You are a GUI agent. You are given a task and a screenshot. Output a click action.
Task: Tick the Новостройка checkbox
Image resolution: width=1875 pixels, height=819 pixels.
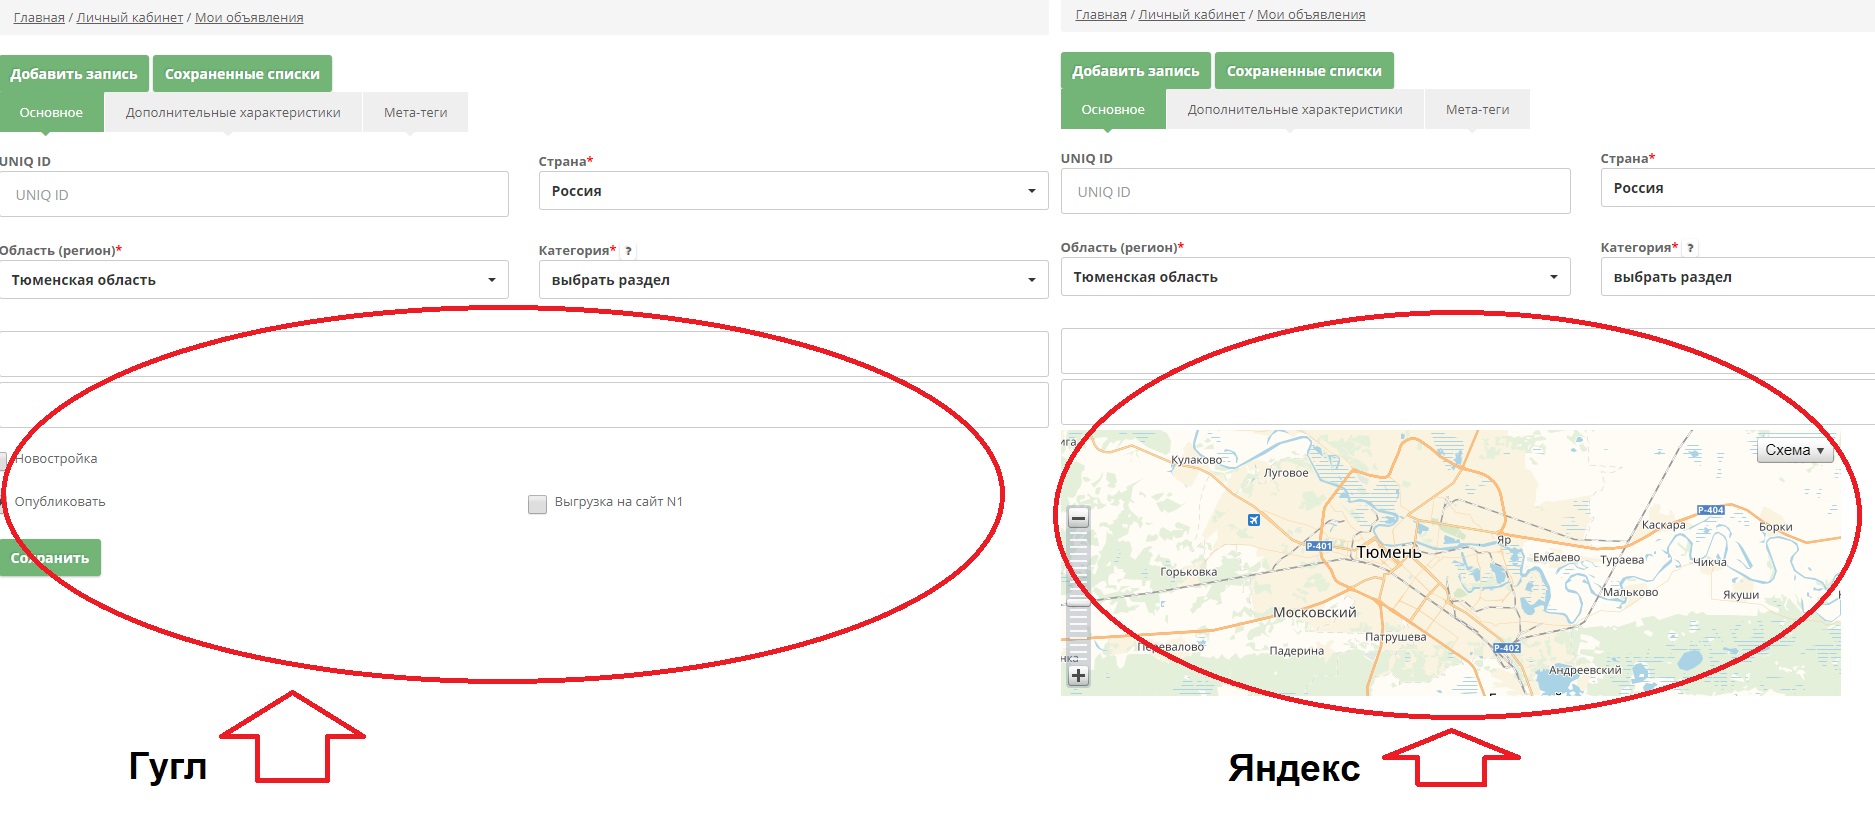3,459
